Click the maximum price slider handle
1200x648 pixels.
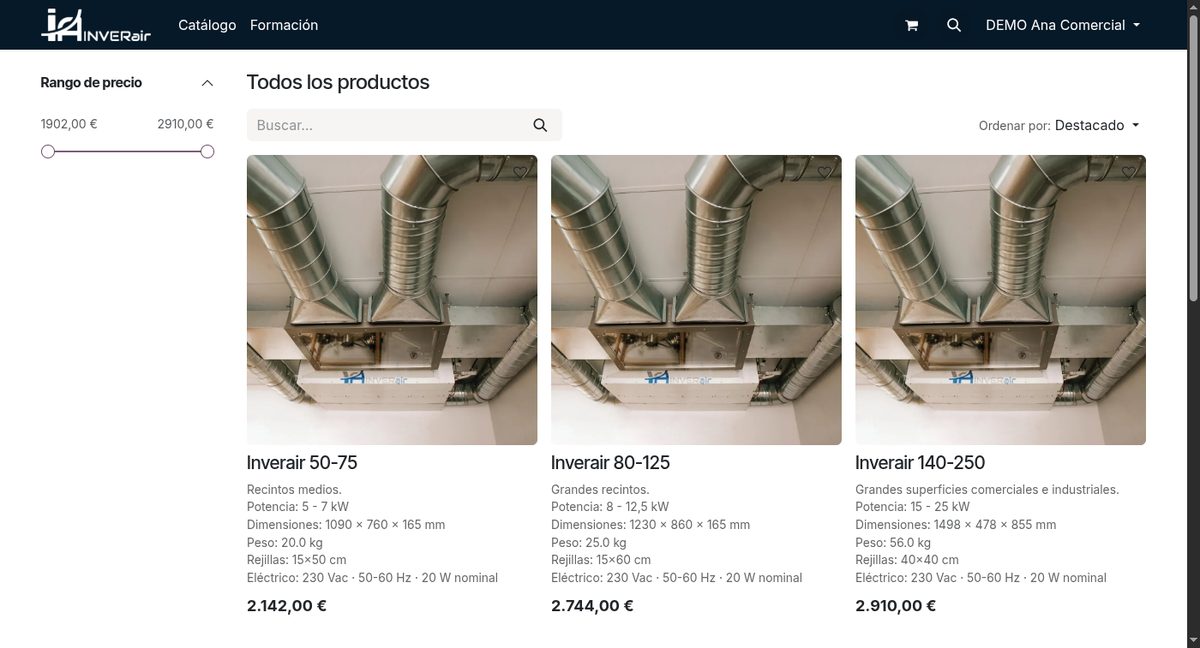207,151
